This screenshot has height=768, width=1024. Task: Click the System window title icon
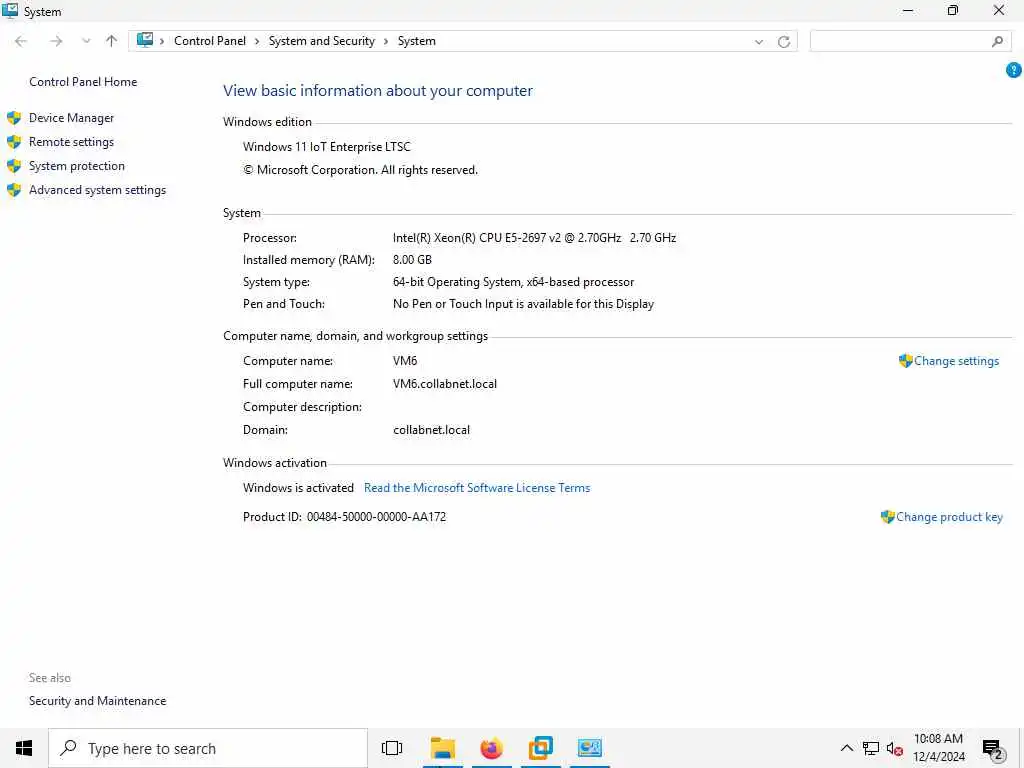(10, 10)
